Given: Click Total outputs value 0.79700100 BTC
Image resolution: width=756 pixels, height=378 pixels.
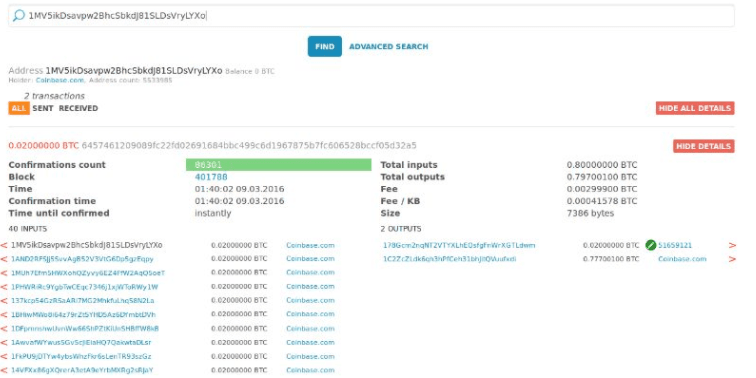Looking at the screenshot, I should 602,177.
